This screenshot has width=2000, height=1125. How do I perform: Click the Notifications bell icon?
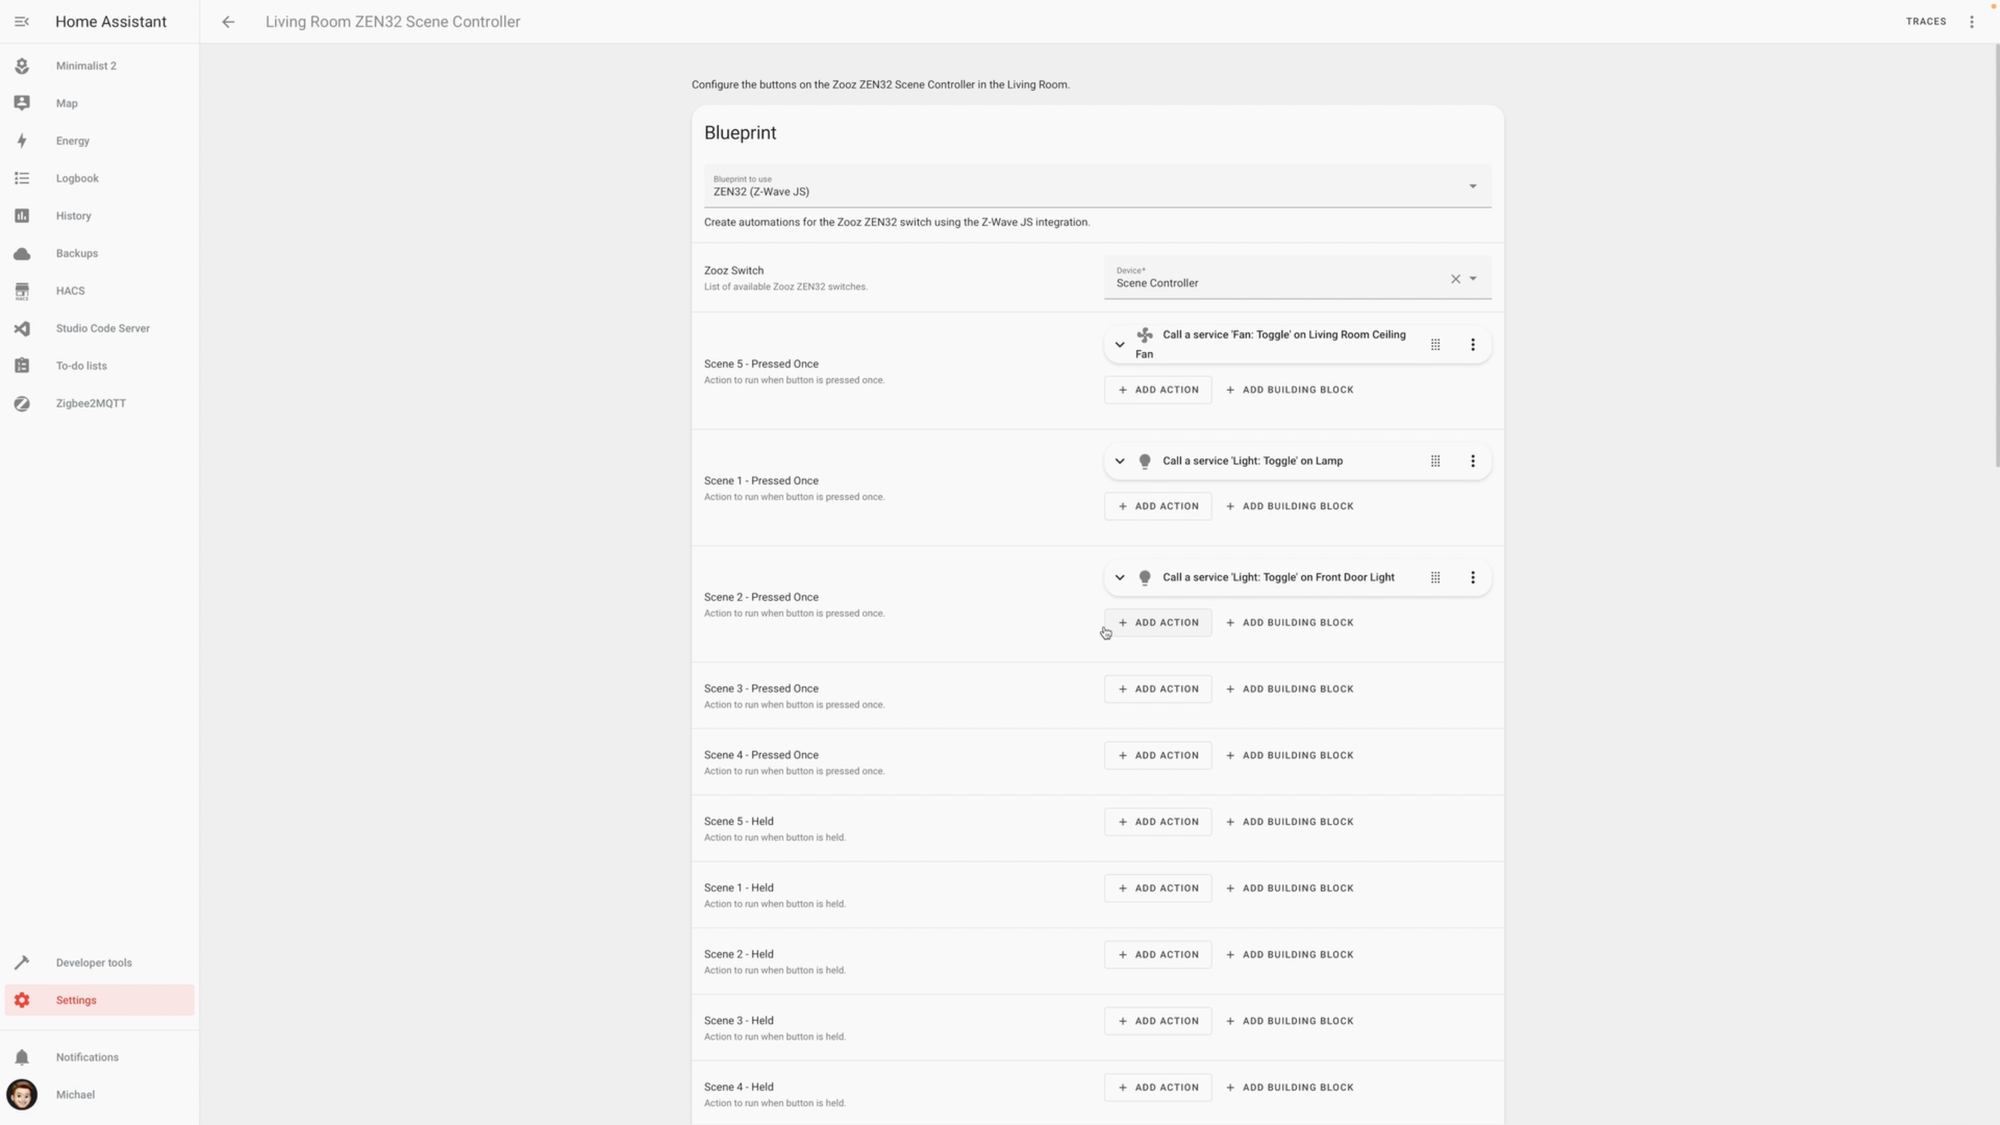[x=22, y=1057]
